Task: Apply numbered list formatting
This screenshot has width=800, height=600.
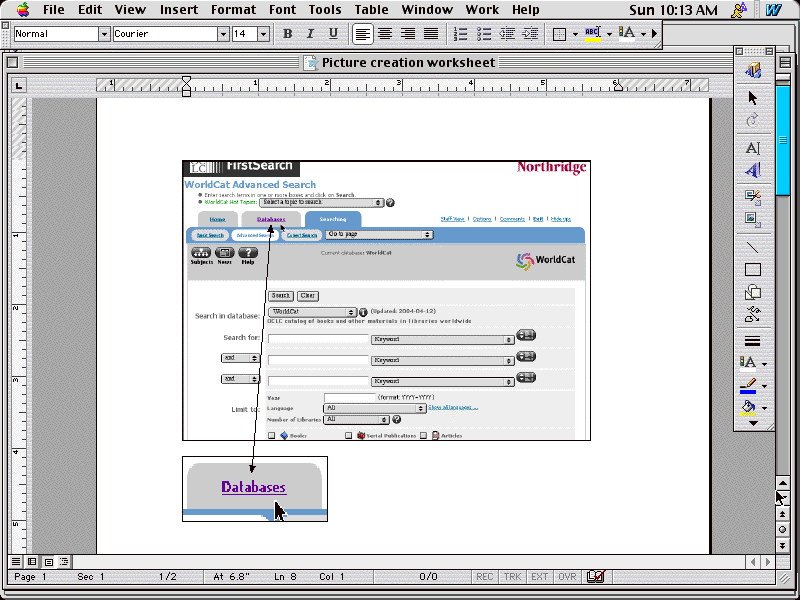Action: [460, 34]
